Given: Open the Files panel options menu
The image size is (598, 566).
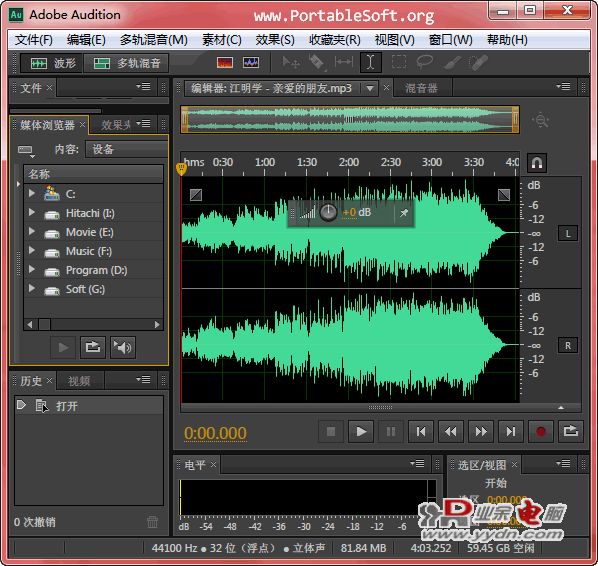Looking at the screenshot, I should [x=143, y=87].
